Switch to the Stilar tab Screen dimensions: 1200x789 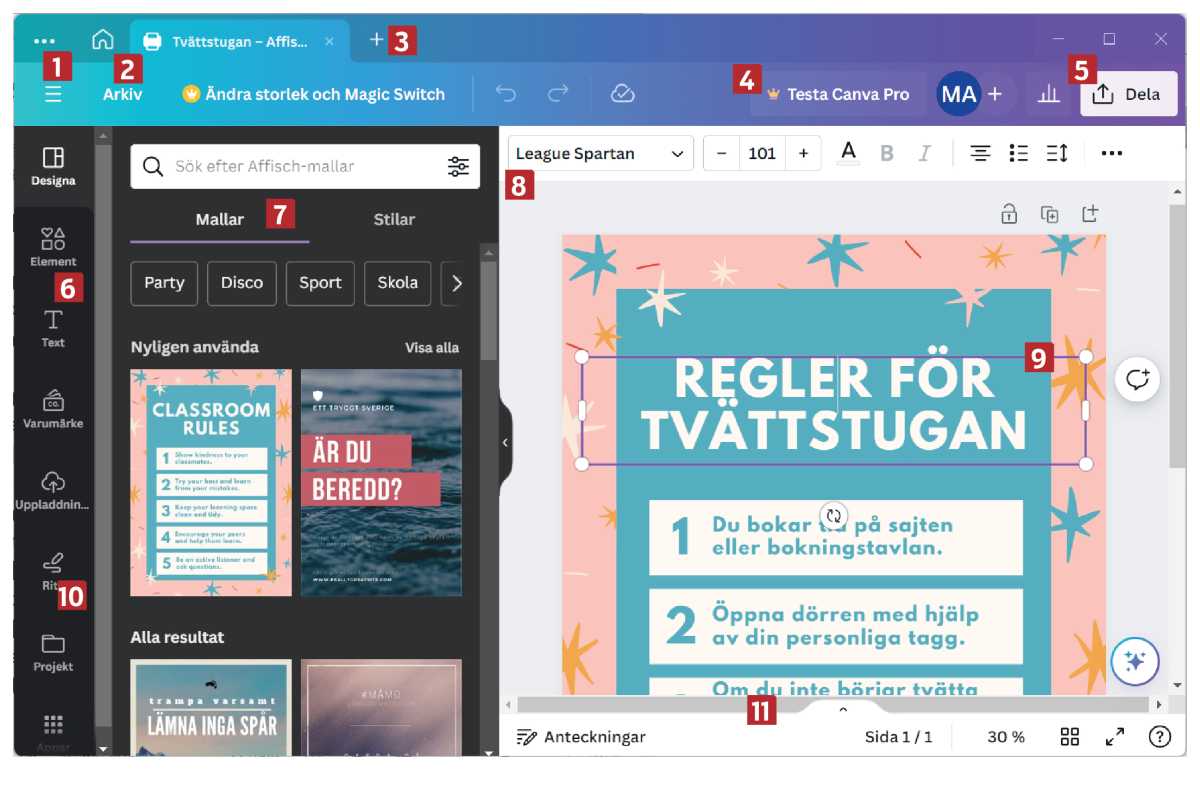tap(393, 219)
